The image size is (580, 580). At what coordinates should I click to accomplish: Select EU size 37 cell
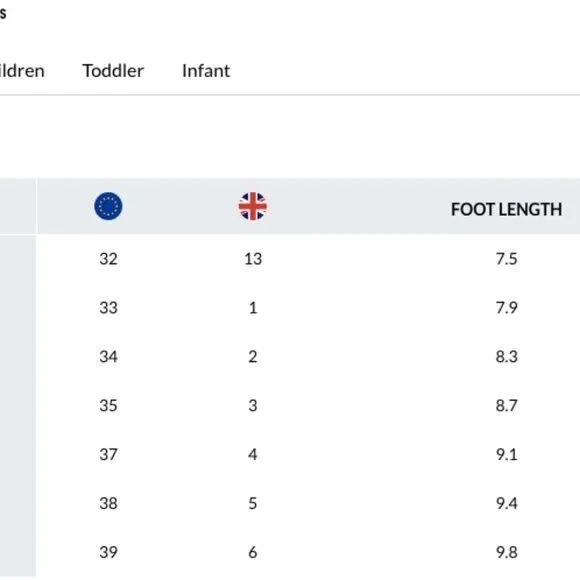tap(108, 454)
